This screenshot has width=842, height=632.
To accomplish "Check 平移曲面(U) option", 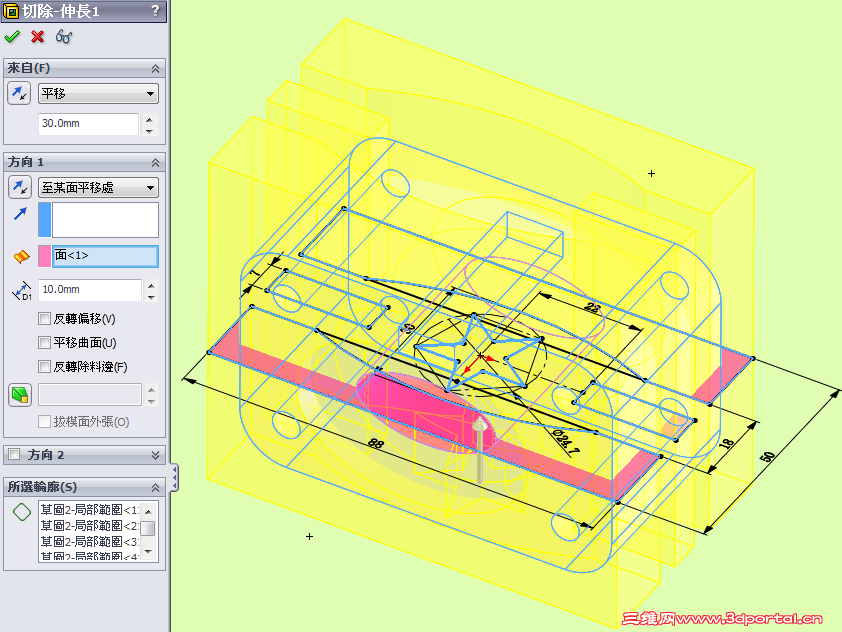I will (45, 342).
